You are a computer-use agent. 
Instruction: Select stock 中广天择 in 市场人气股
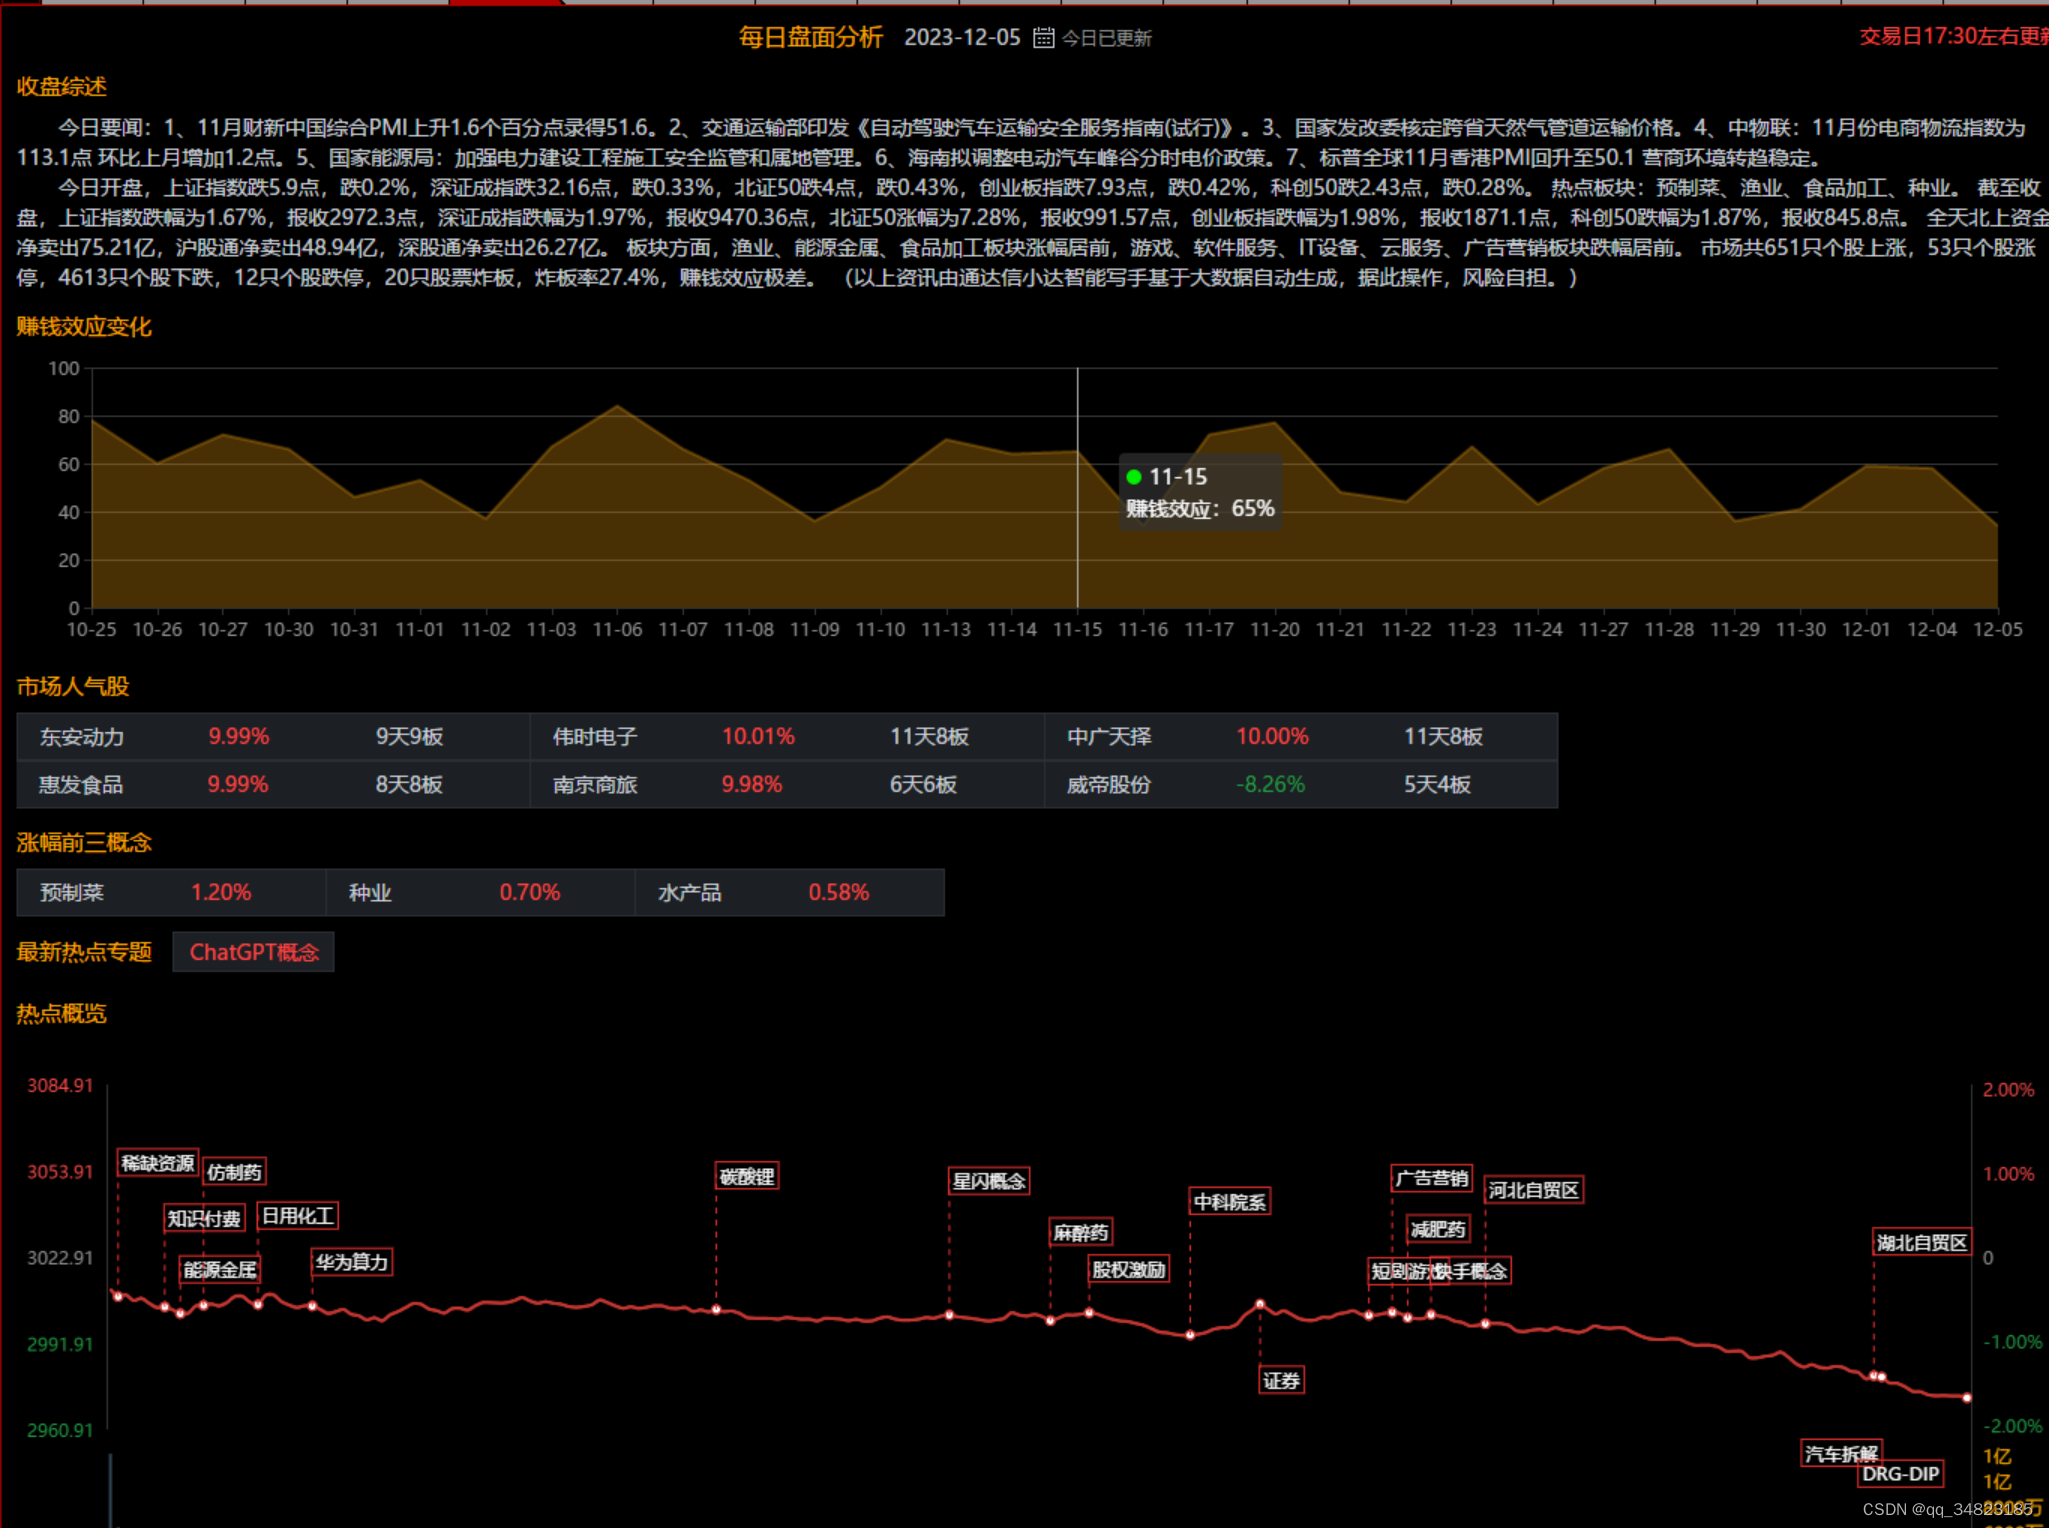pos(1109,737)
